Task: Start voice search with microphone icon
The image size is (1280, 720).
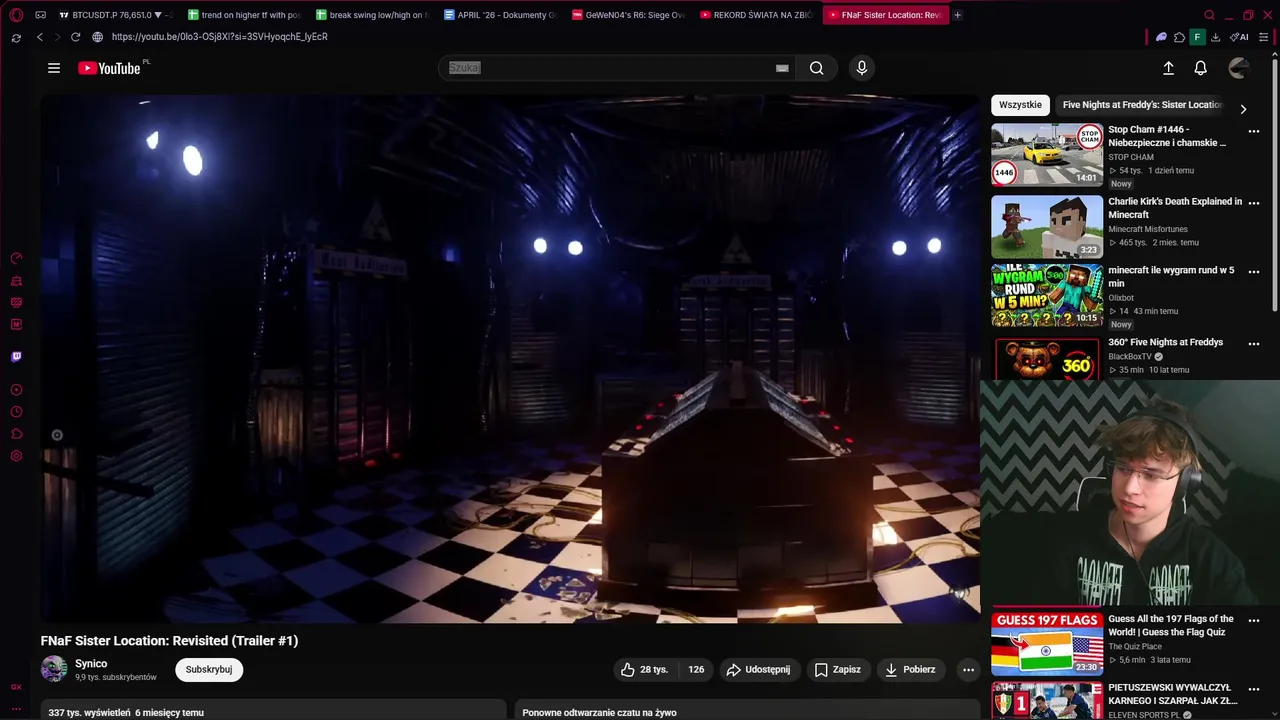Action: [862, 68]
